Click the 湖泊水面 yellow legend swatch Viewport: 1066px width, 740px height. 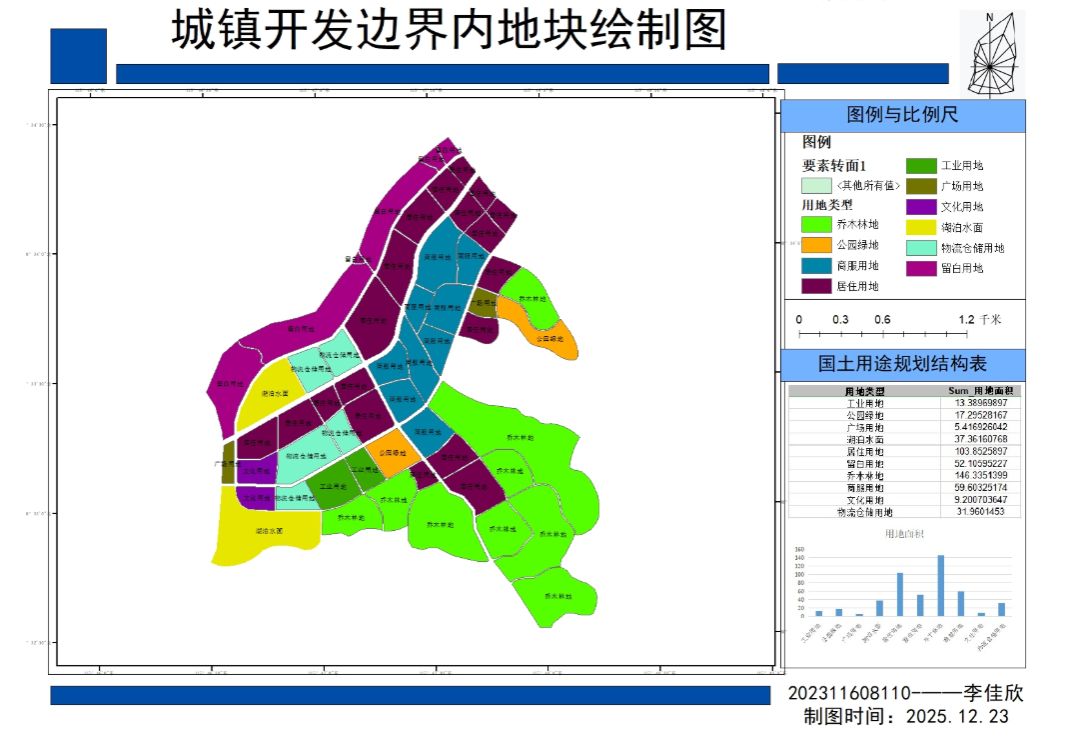921,228
